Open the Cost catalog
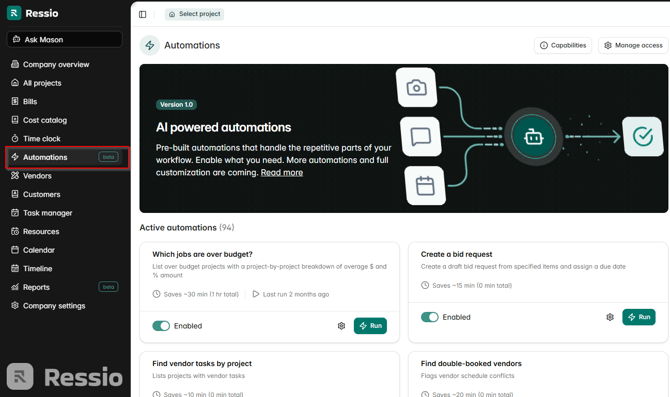 pyautogui.click(x=45, y=120)
